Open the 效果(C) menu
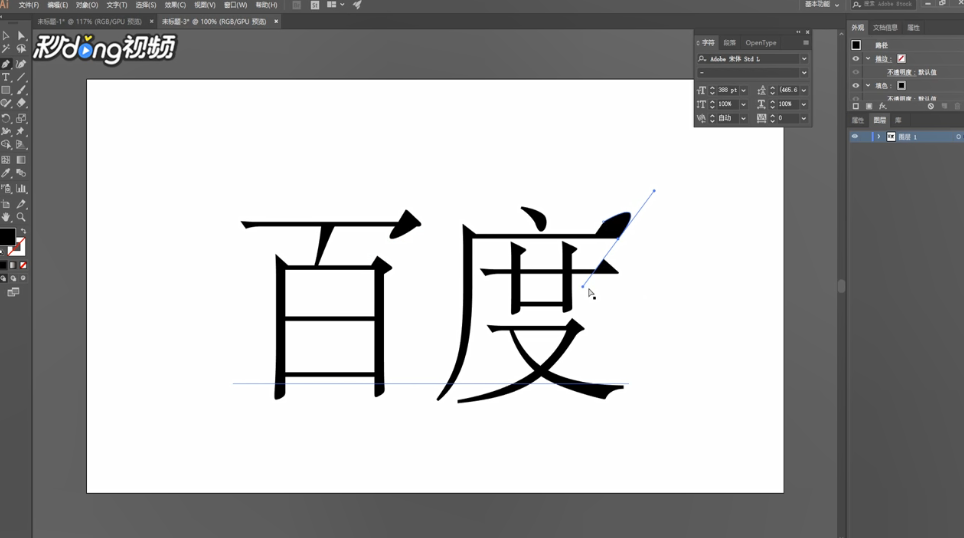This screenshot has width=964, height=538. [175, 5]
